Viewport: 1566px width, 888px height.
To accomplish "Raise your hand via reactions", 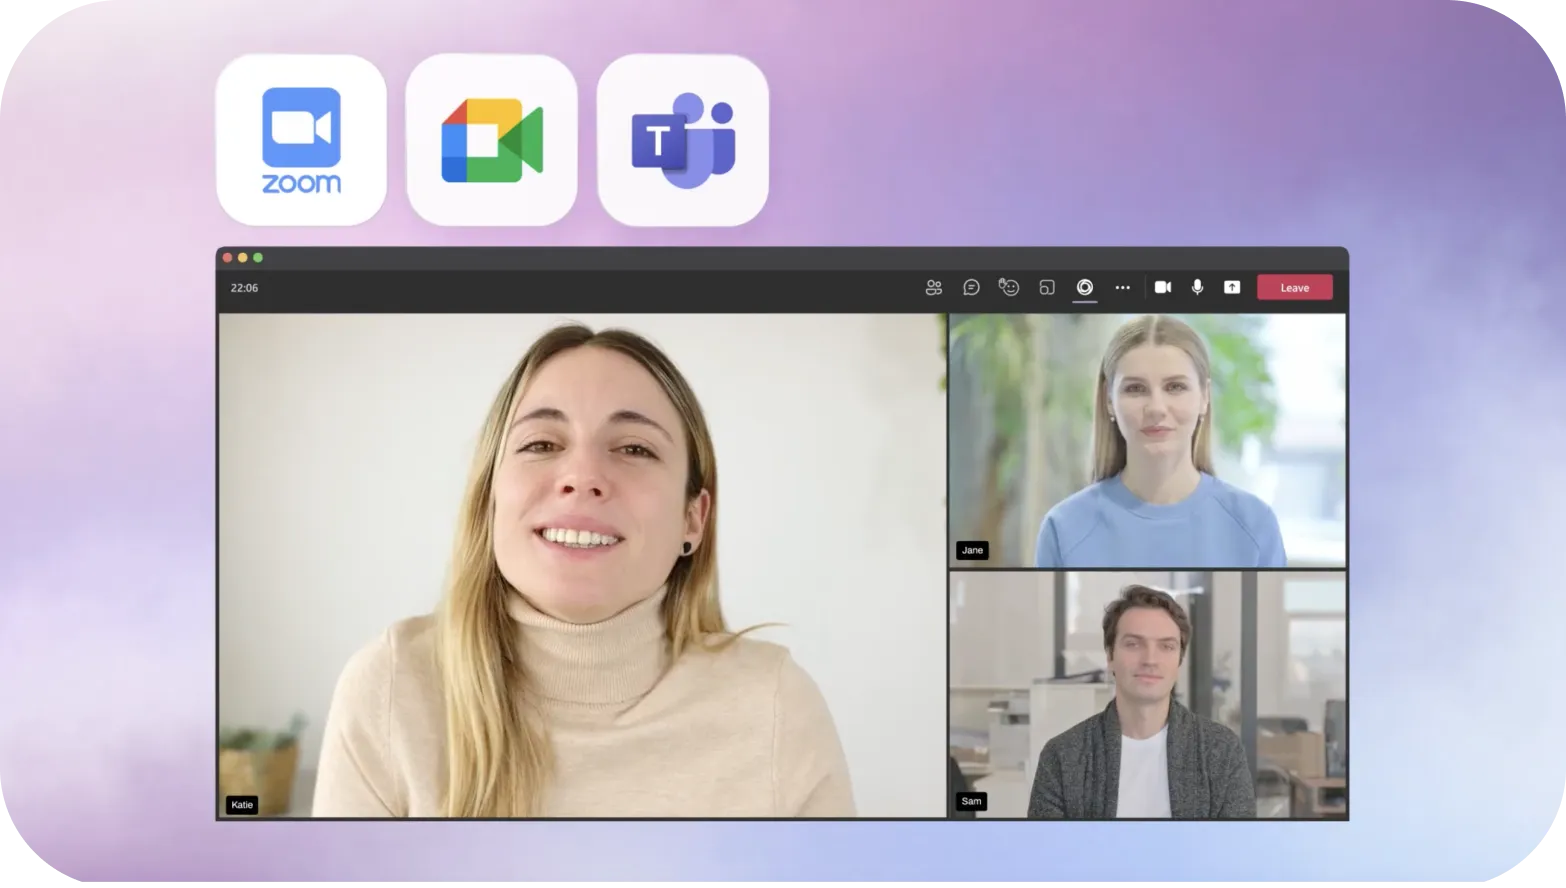I will tap(1008, 287).
